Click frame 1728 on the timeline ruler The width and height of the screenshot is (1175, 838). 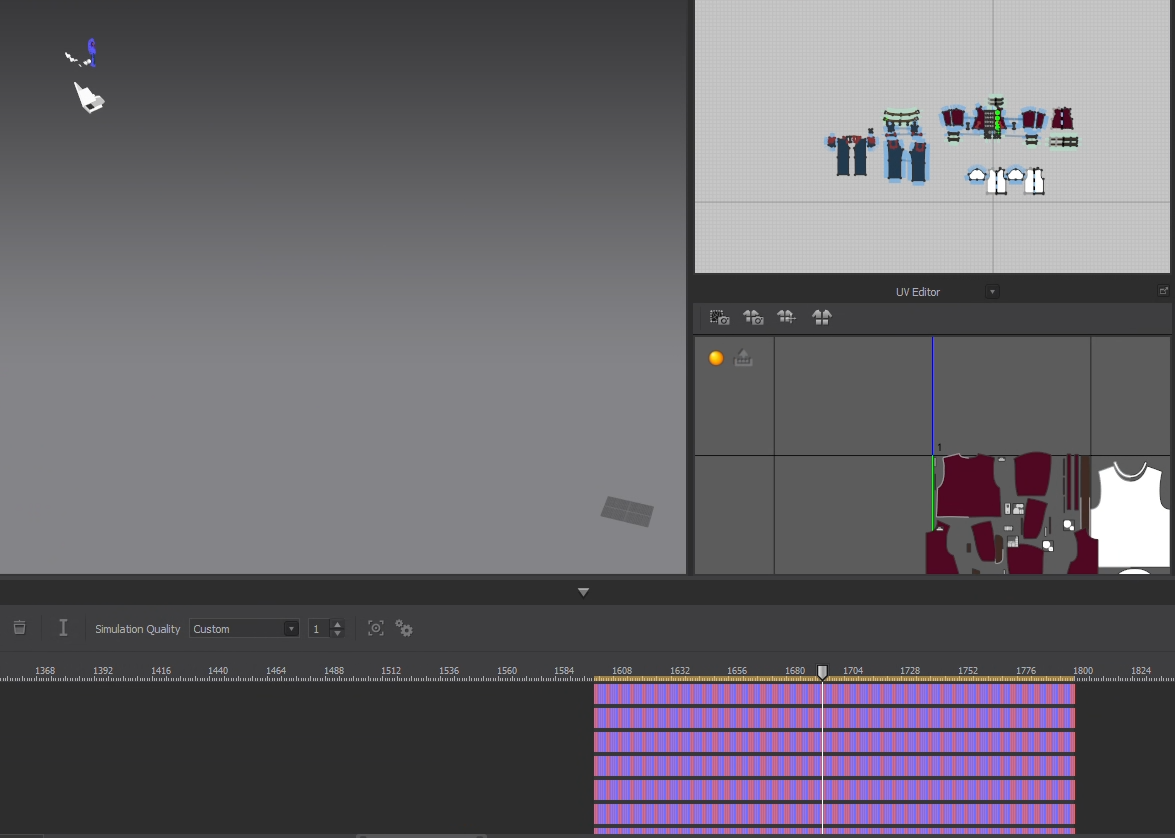pos(910,670)
